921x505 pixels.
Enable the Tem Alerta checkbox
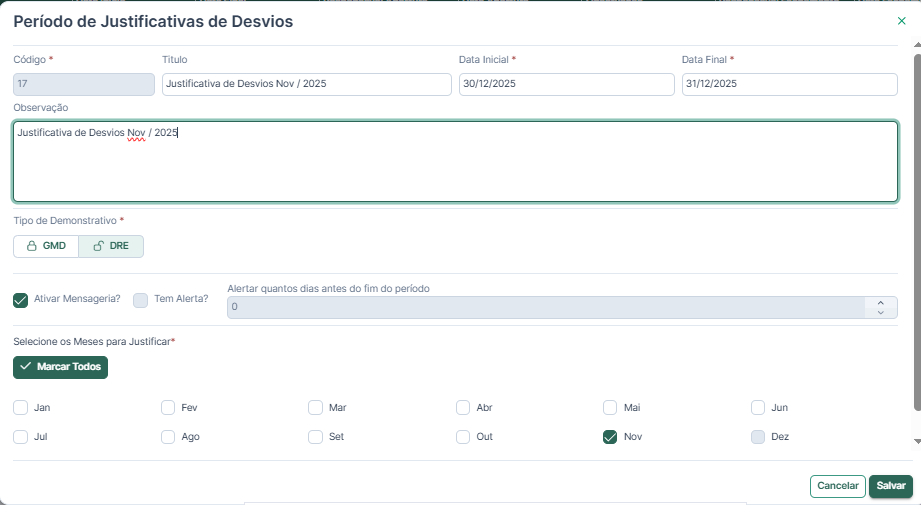click(x=141, y=299)
